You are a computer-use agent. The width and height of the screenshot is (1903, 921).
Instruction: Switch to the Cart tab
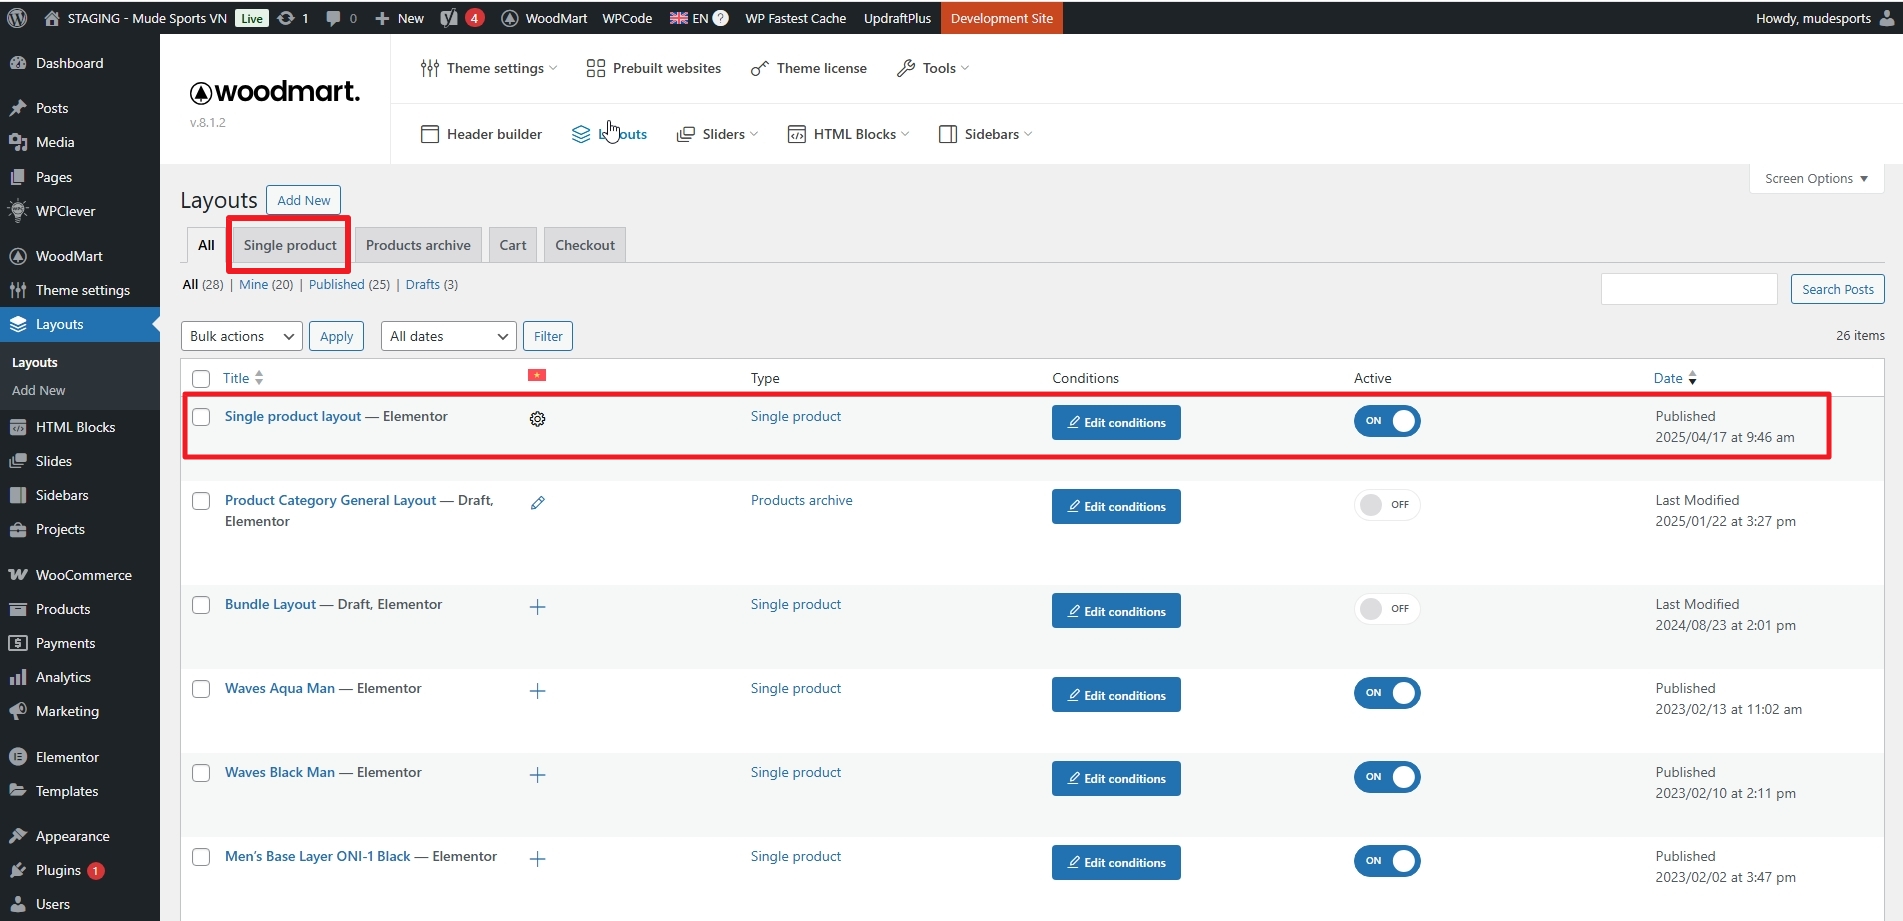(x=513, y=245)
